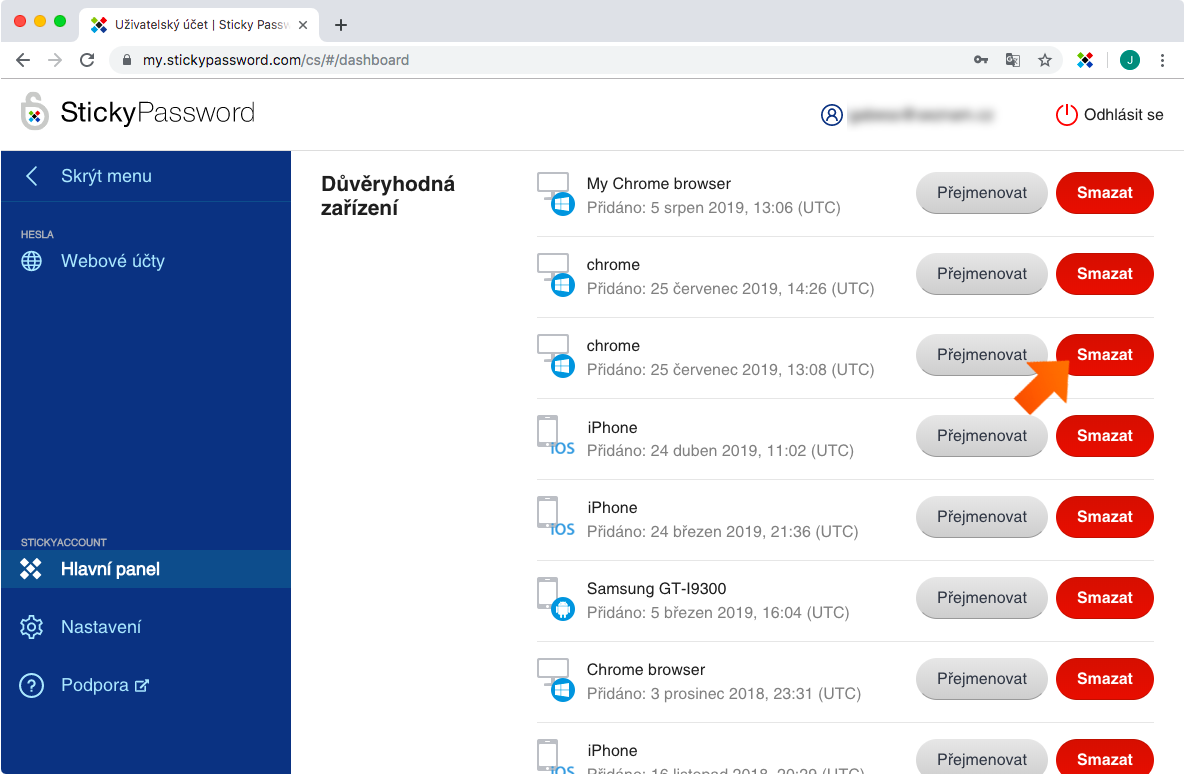
Task: Click Windows icon for chrome 14:26
Action: pyautogui.click(x=556, y=274)
